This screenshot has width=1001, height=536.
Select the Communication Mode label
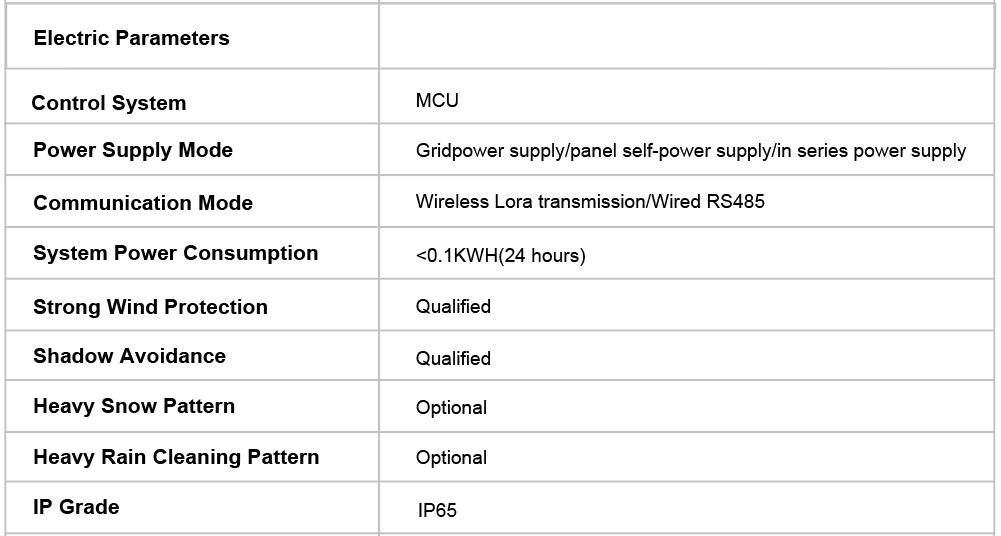[x=143, y=203]
